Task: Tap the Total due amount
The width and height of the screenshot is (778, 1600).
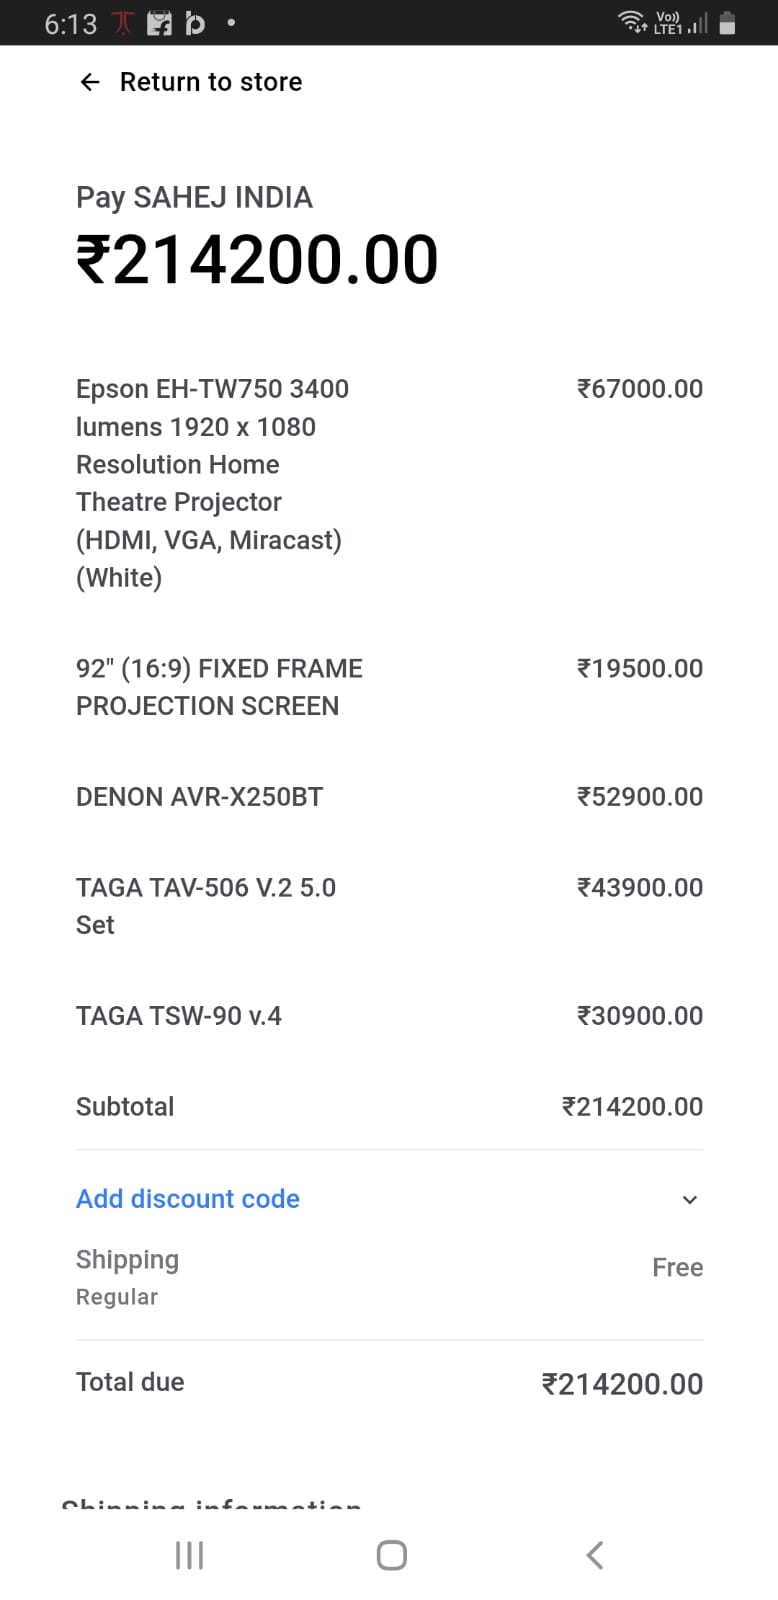Action: tap(622, 1384)
